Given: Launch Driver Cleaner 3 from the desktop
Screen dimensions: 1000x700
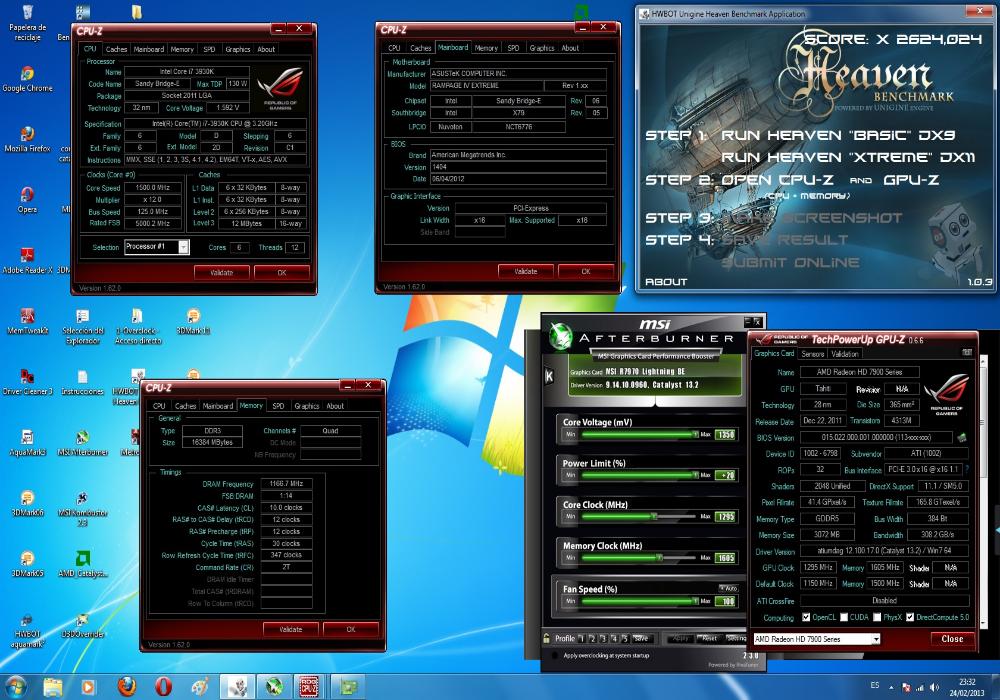Looking at the screenshot, I should [x=27, y=383].
